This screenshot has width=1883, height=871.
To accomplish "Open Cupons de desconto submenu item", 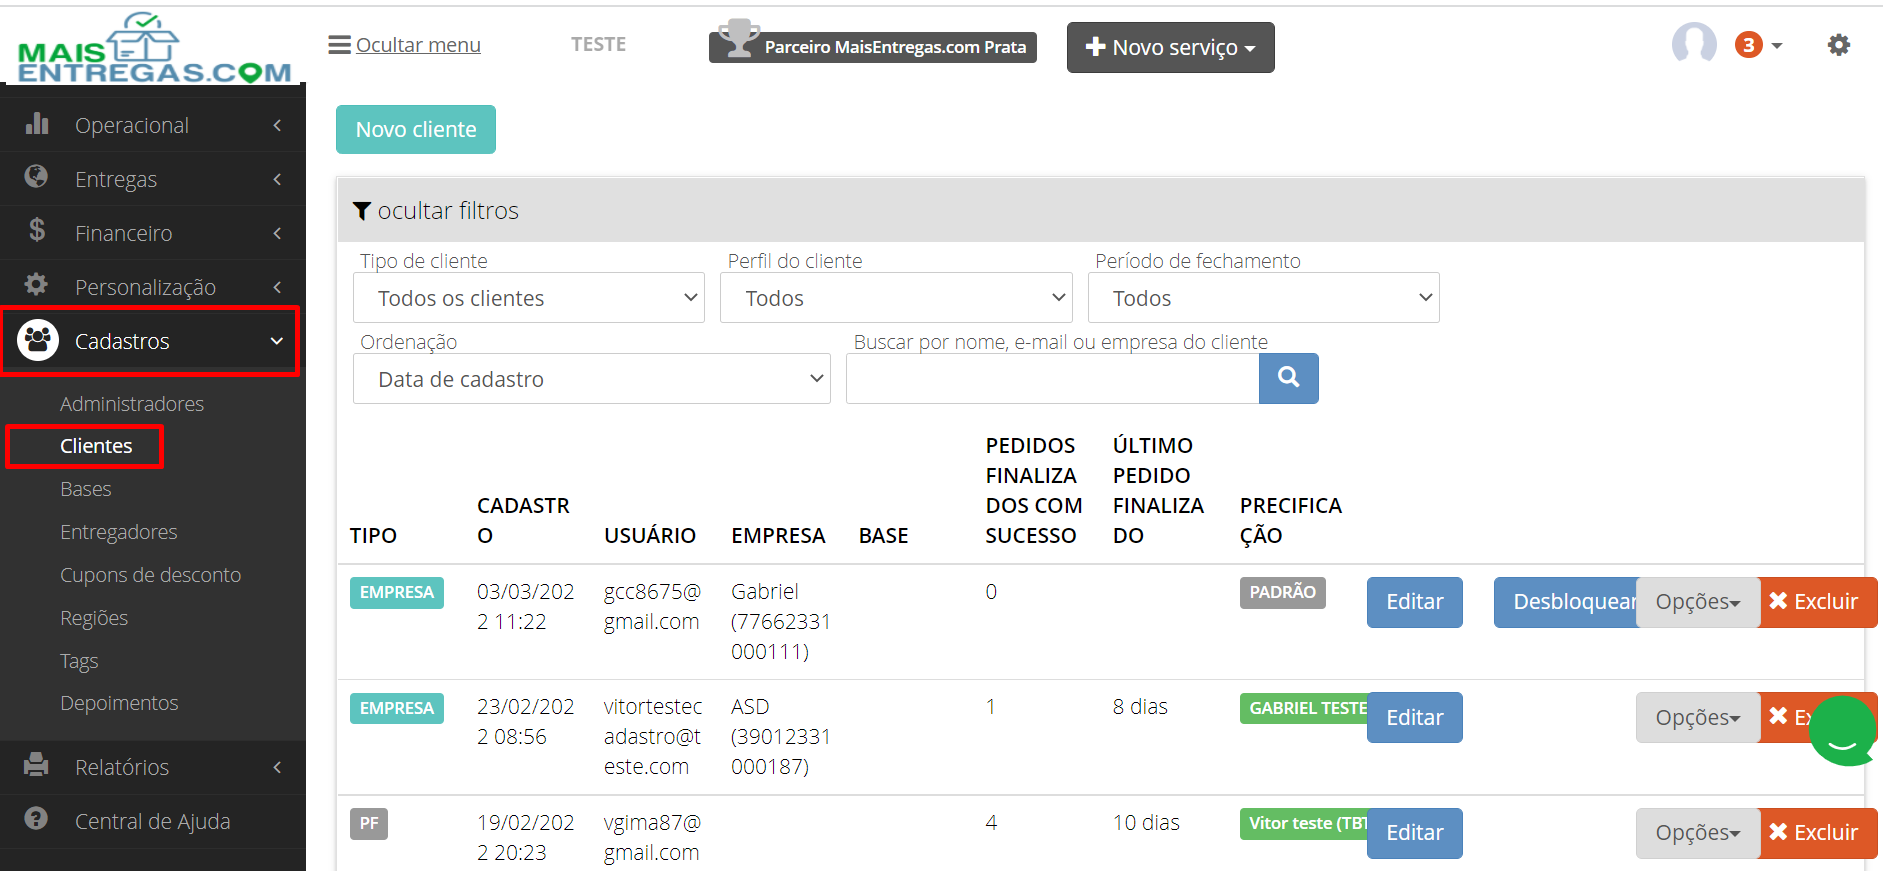I will tap(151, 575).
